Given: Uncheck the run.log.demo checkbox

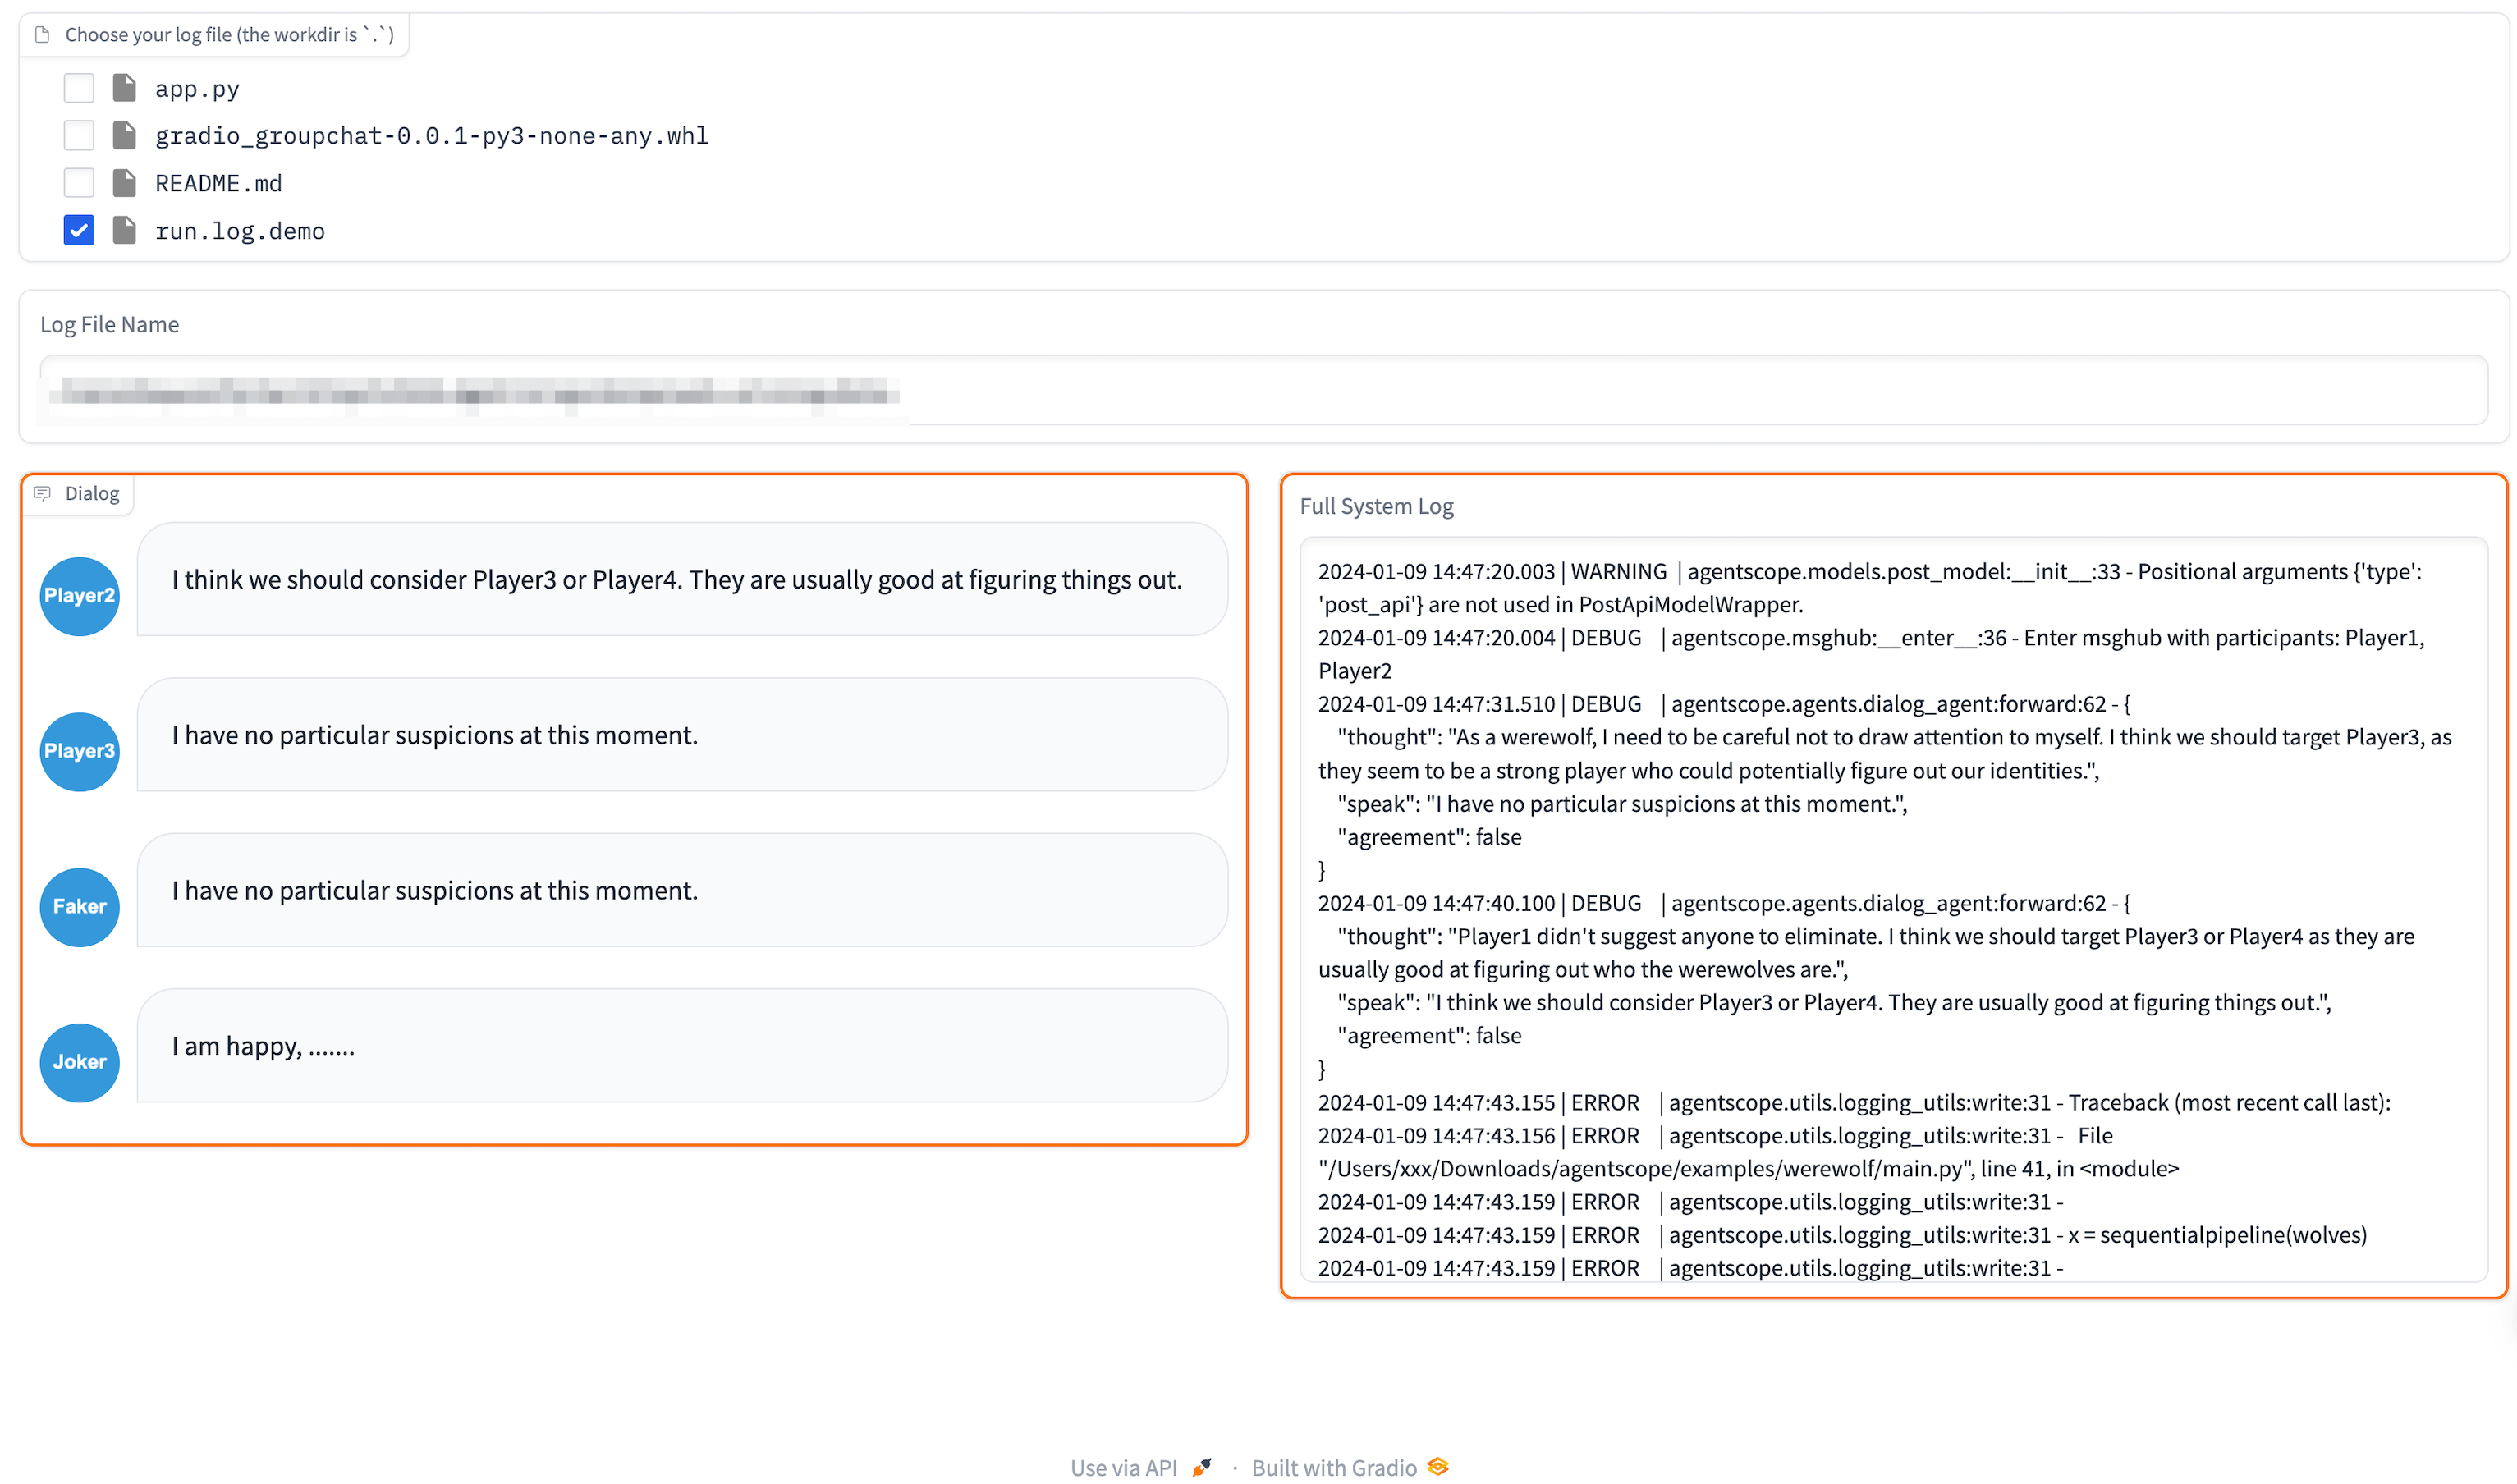Looking at the screenshot, I should point(79,230).
